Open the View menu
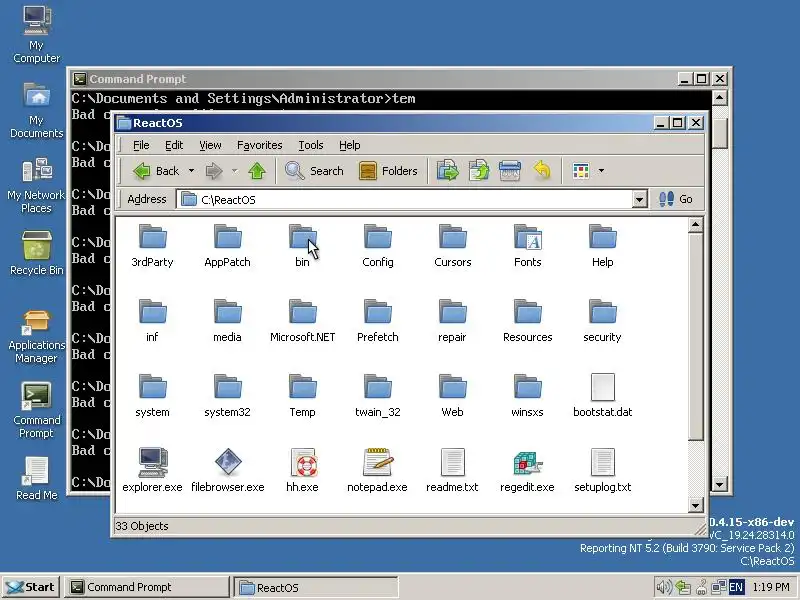The height and width of the screenshot is (600, 800). 210,145
